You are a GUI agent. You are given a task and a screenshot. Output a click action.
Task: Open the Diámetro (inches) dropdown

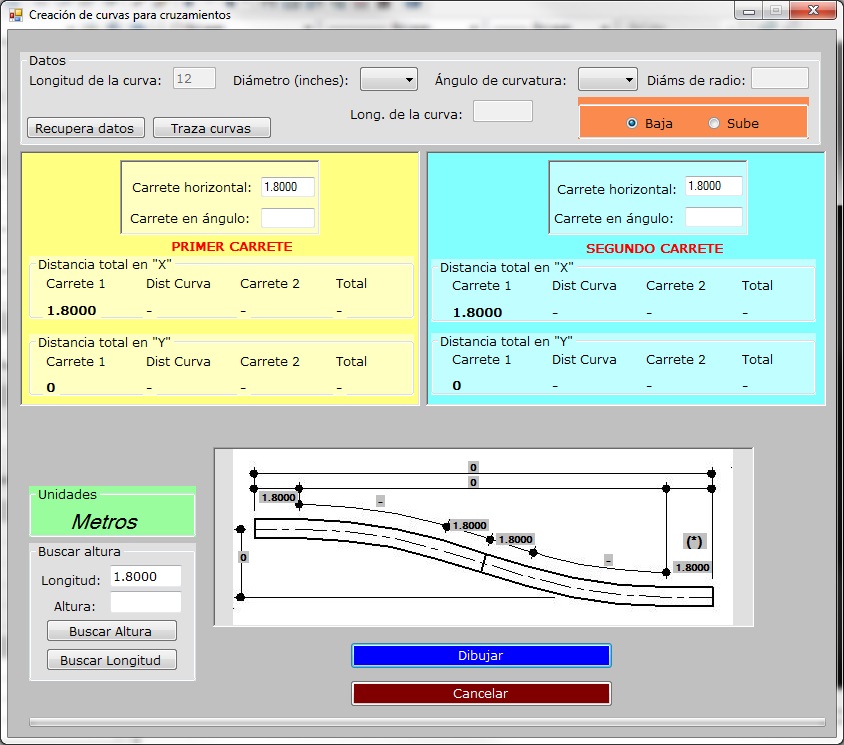(x=389, y=80)
